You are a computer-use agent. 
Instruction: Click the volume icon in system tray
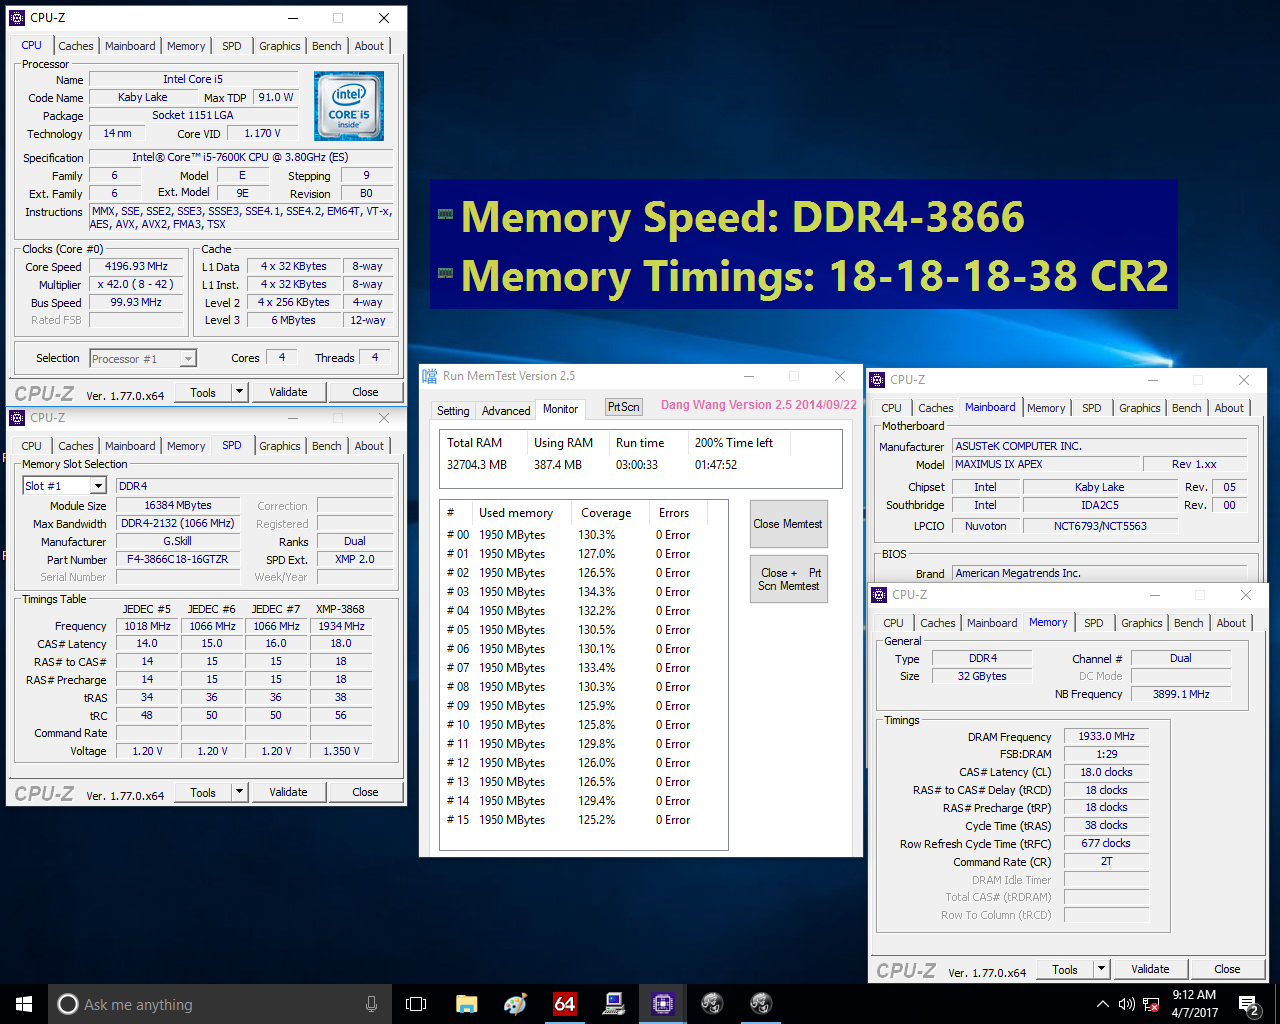pos(1127,1004)
